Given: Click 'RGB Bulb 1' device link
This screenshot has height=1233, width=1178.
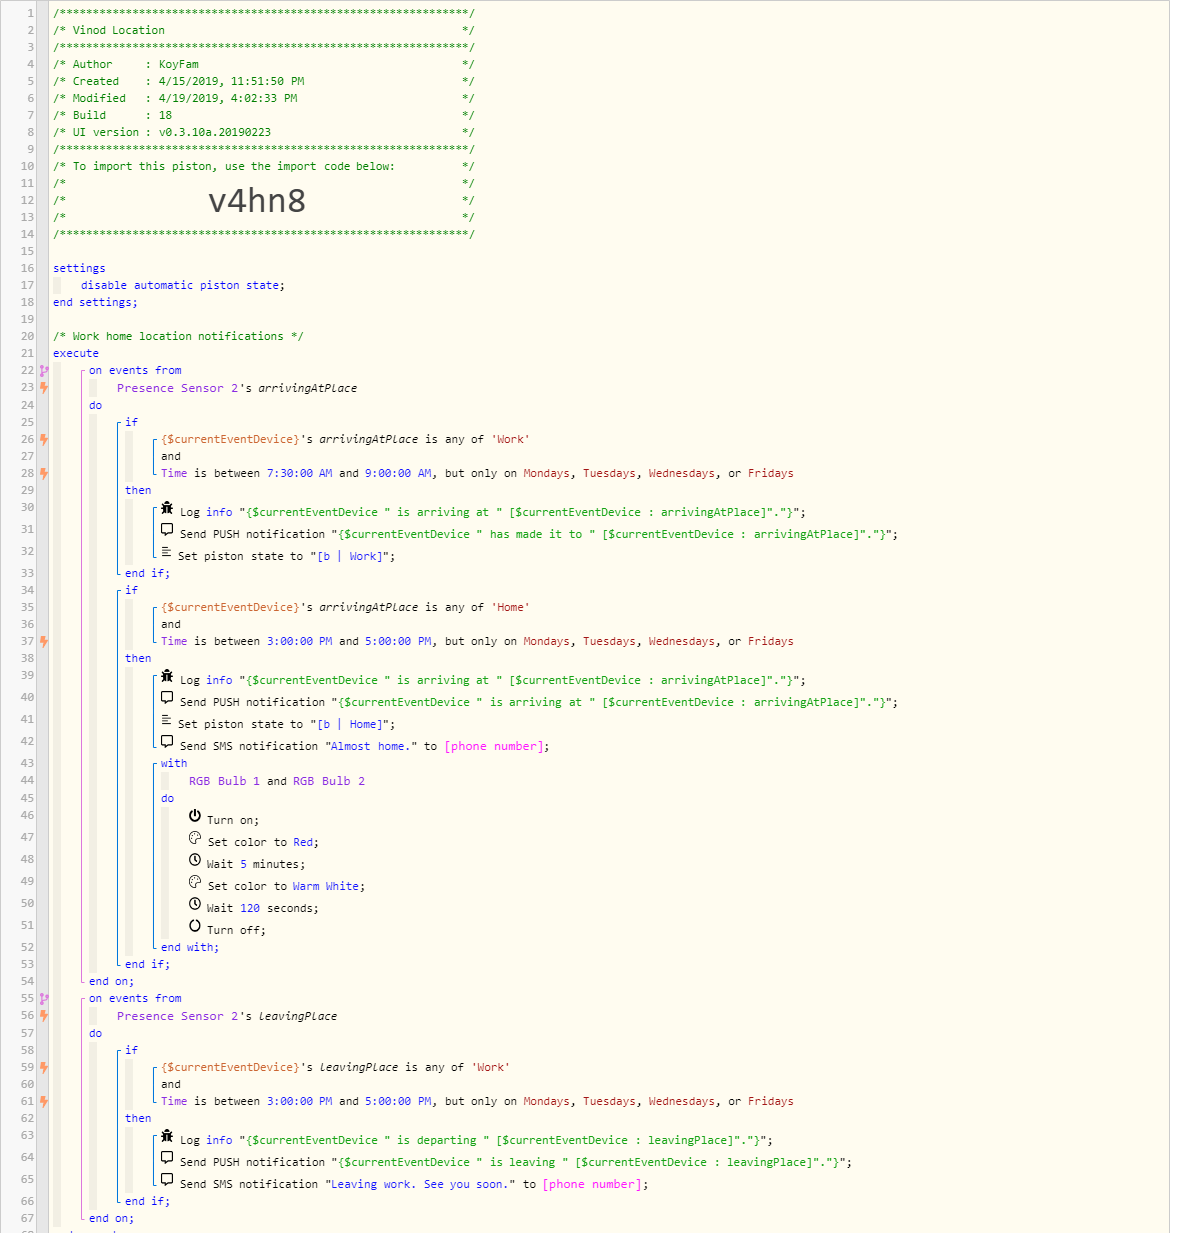Looking at the screenshot, I should point(224,781).
